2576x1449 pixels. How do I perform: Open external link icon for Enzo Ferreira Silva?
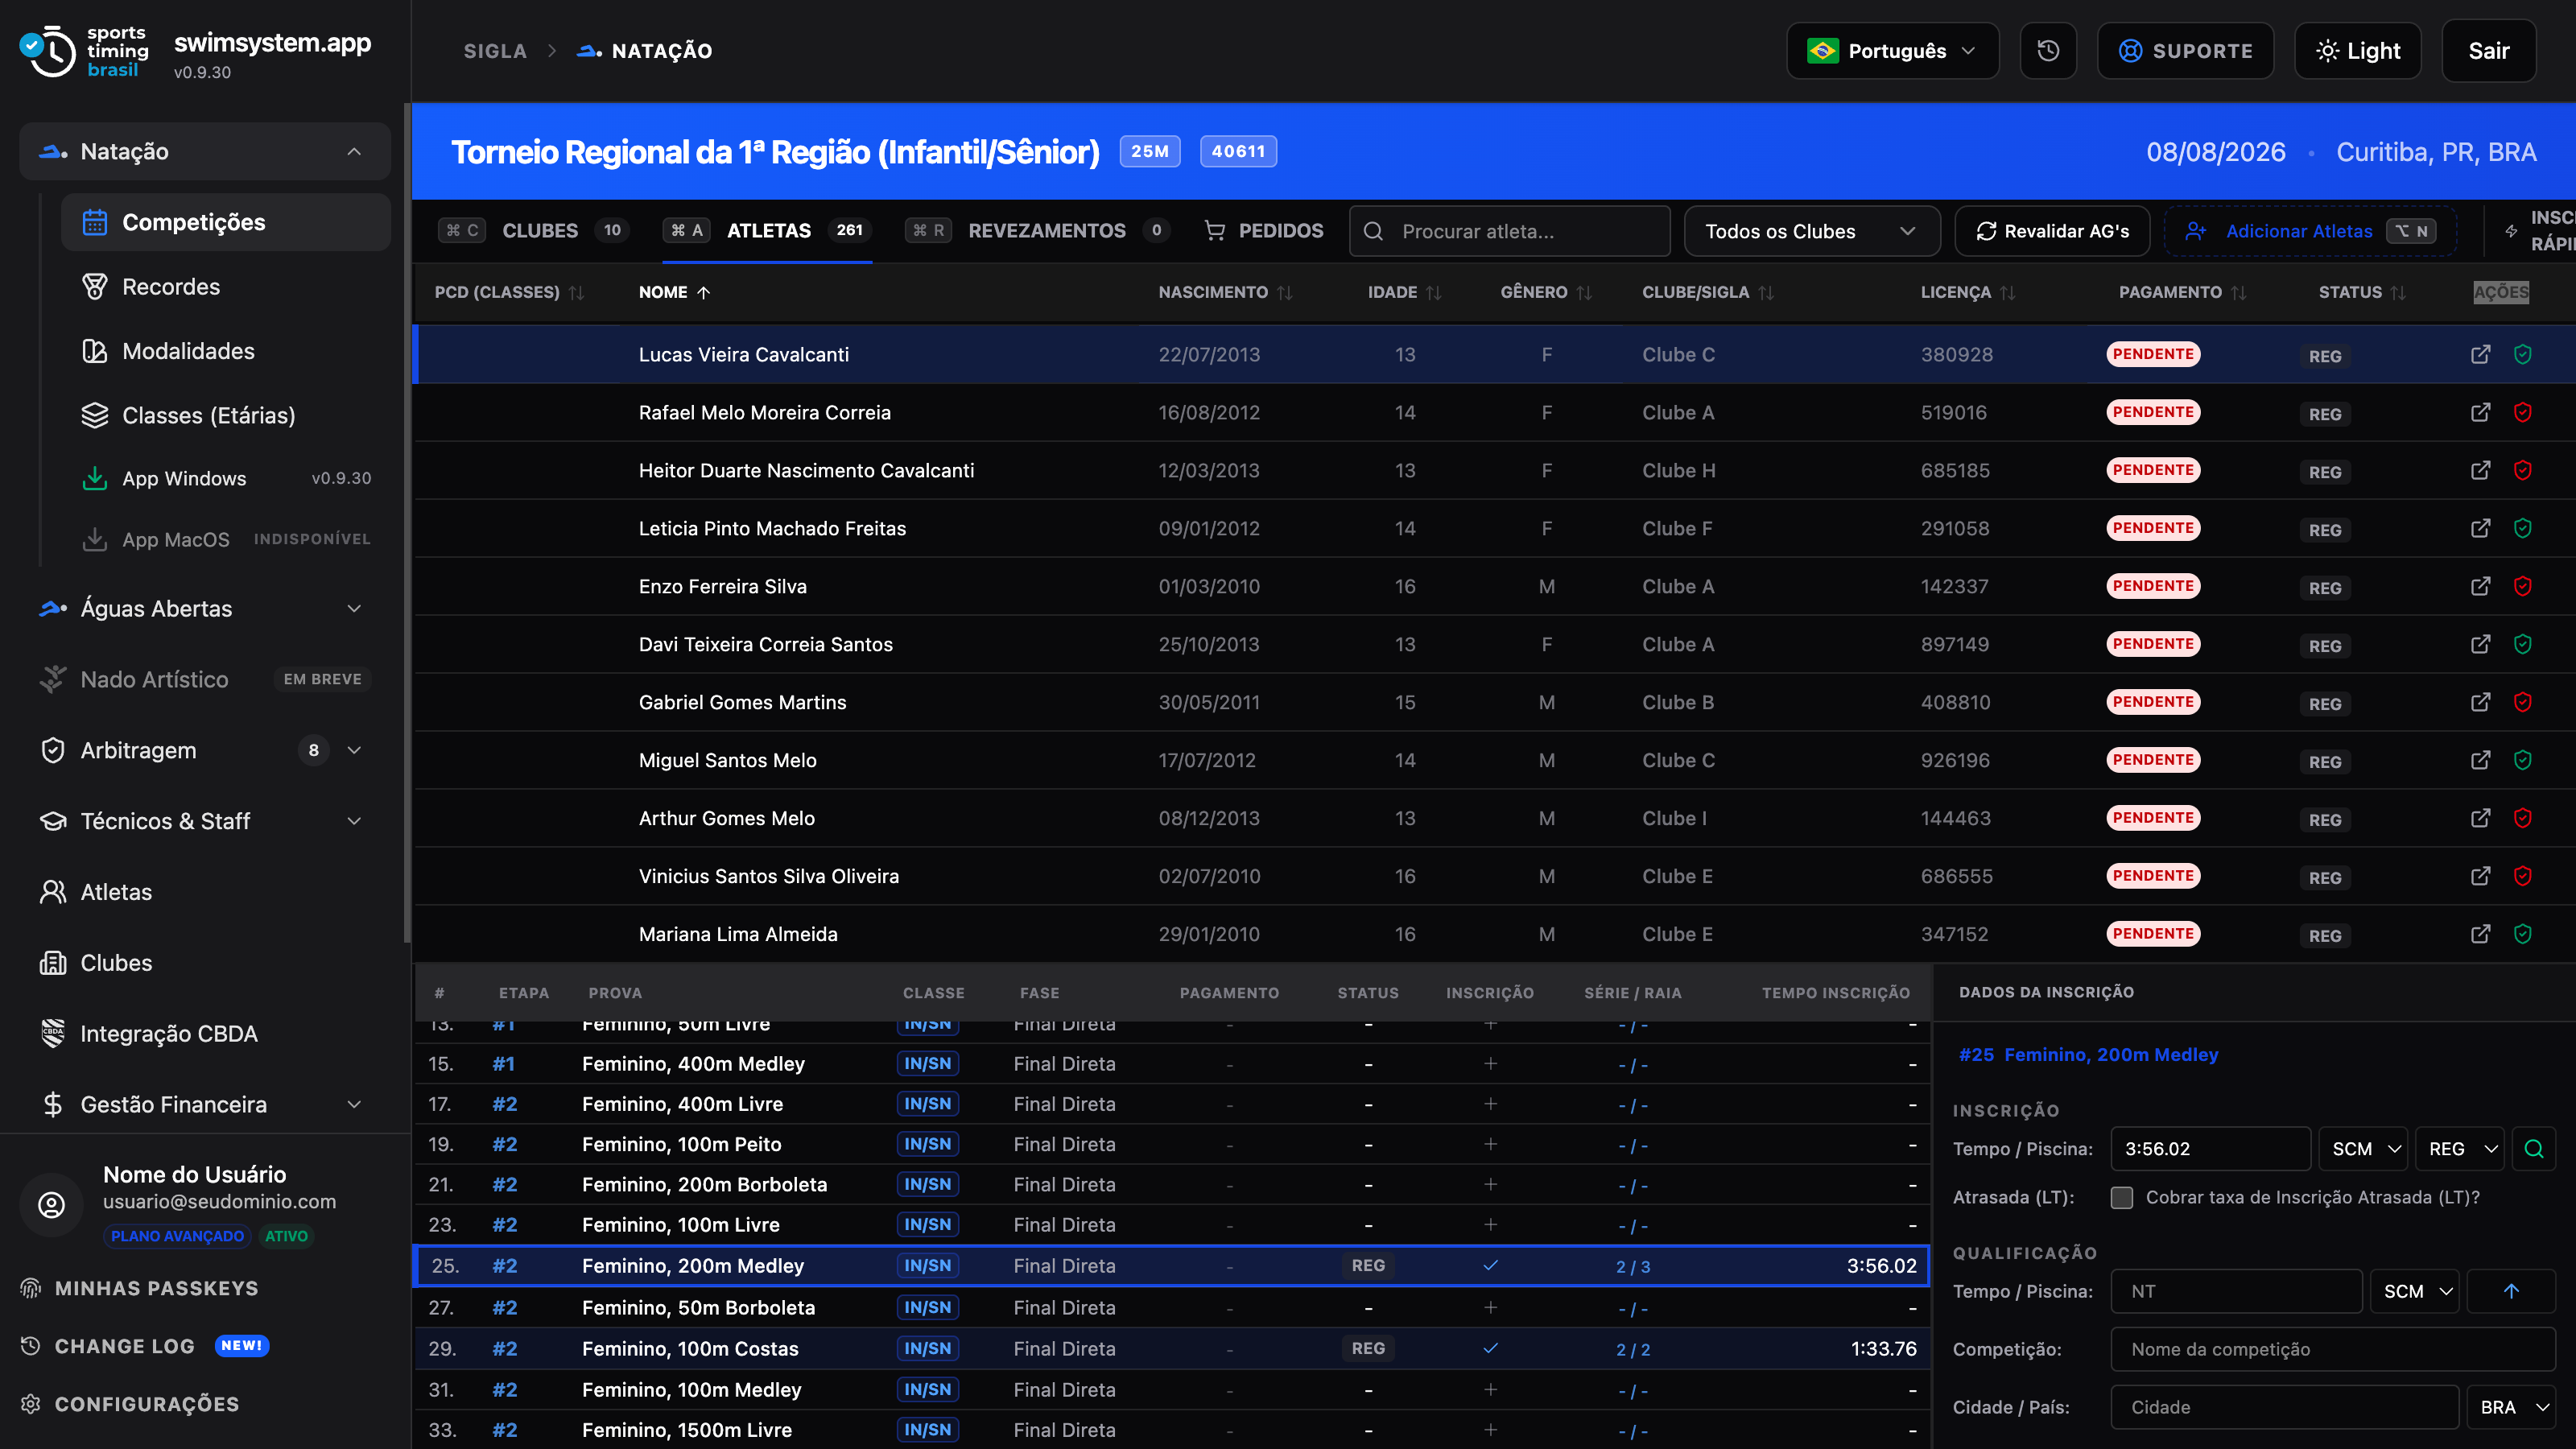2480,586
